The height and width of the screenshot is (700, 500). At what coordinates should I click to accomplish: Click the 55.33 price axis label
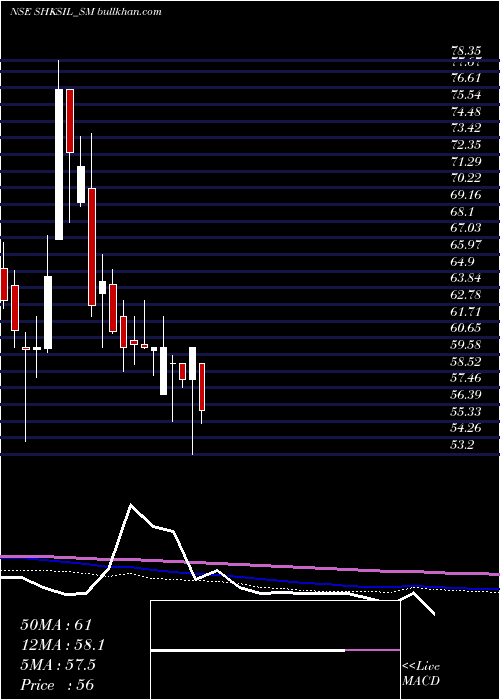(466, 411)
